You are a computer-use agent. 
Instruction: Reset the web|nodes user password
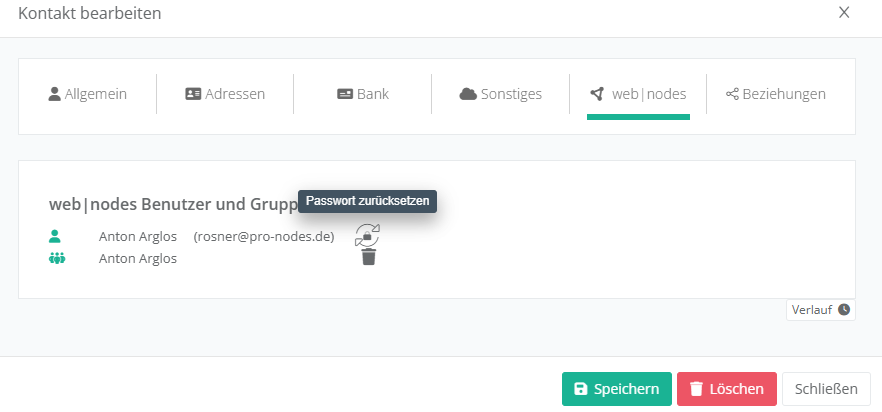[367, 236]
